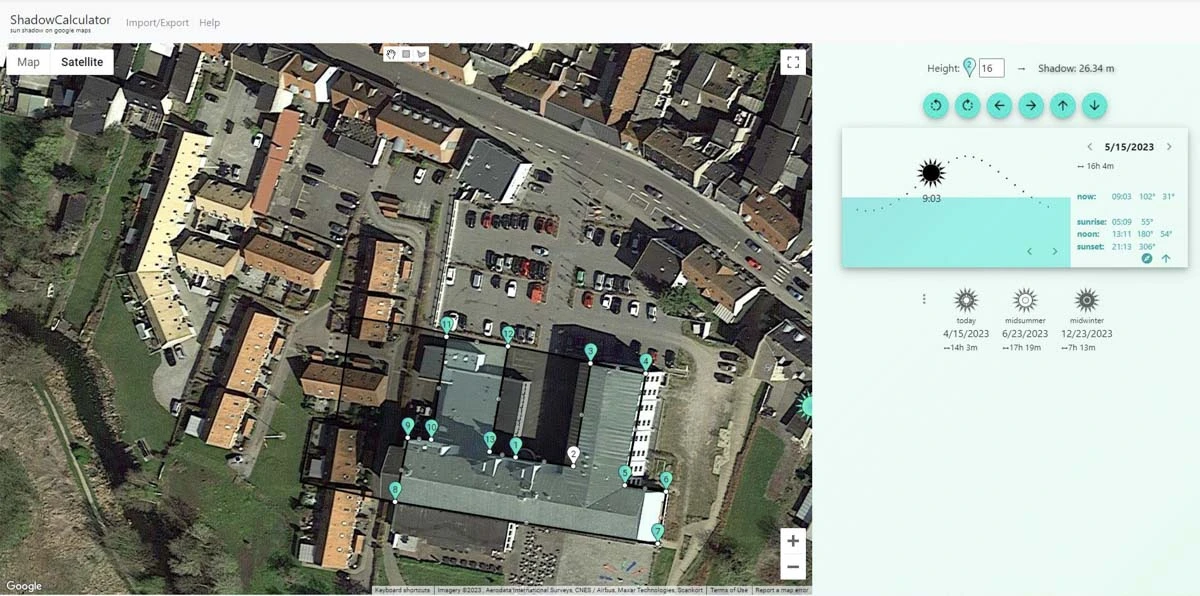Zoom in on the map
Viewport: 1200px width, 596px height.
(x=793, y=541)
